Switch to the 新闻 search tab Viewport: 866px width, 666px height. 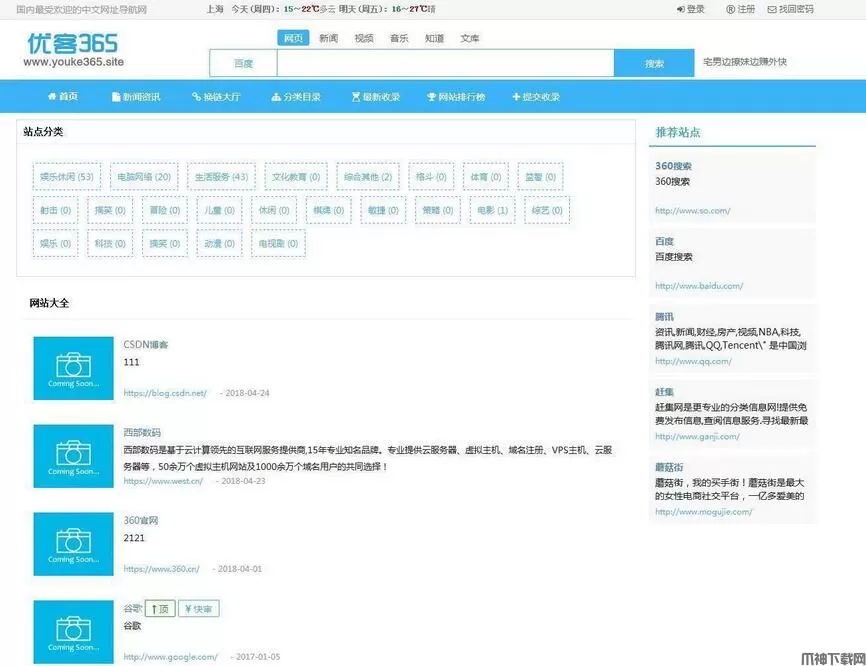328,38
